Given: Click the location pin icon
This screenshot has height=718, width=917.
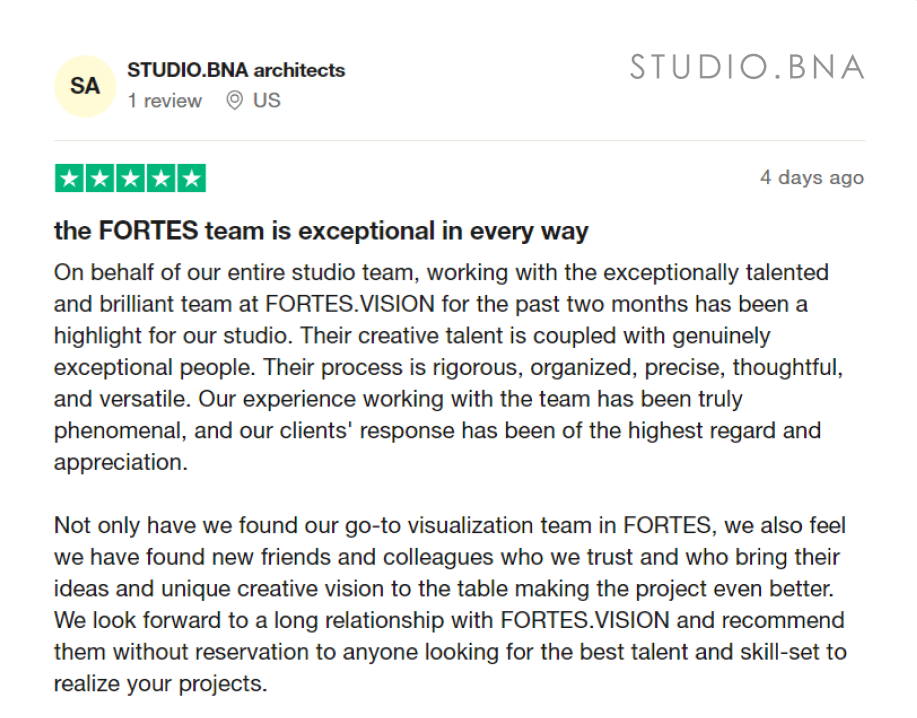Looking at the screenshot, I should [234, 101].
